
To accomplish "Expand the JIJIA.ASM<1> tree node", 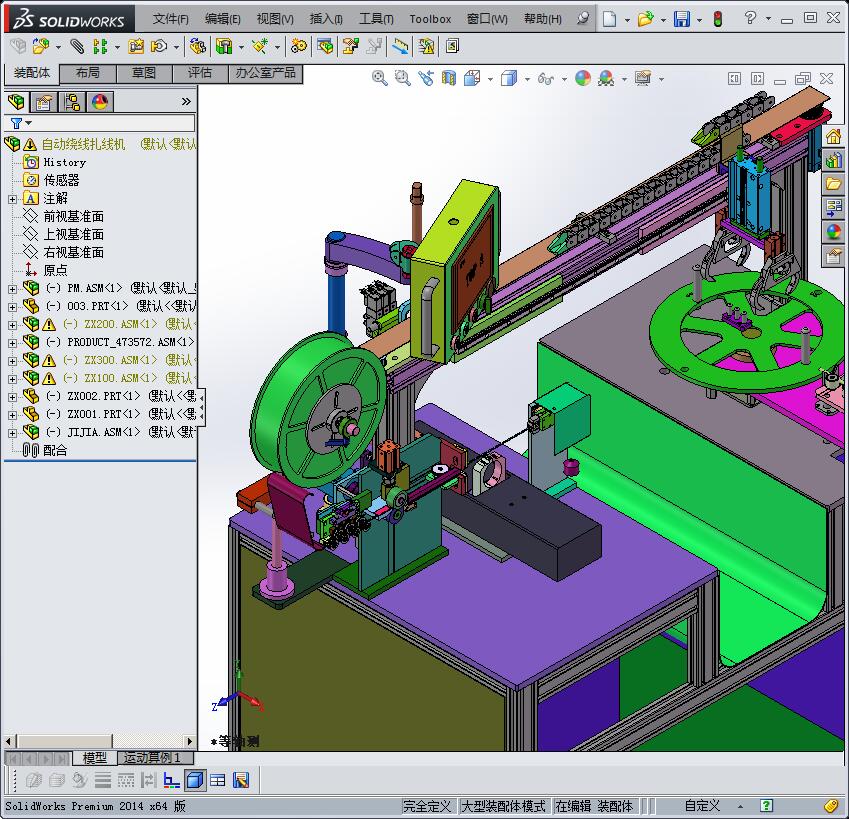I will tap(12, 432).
